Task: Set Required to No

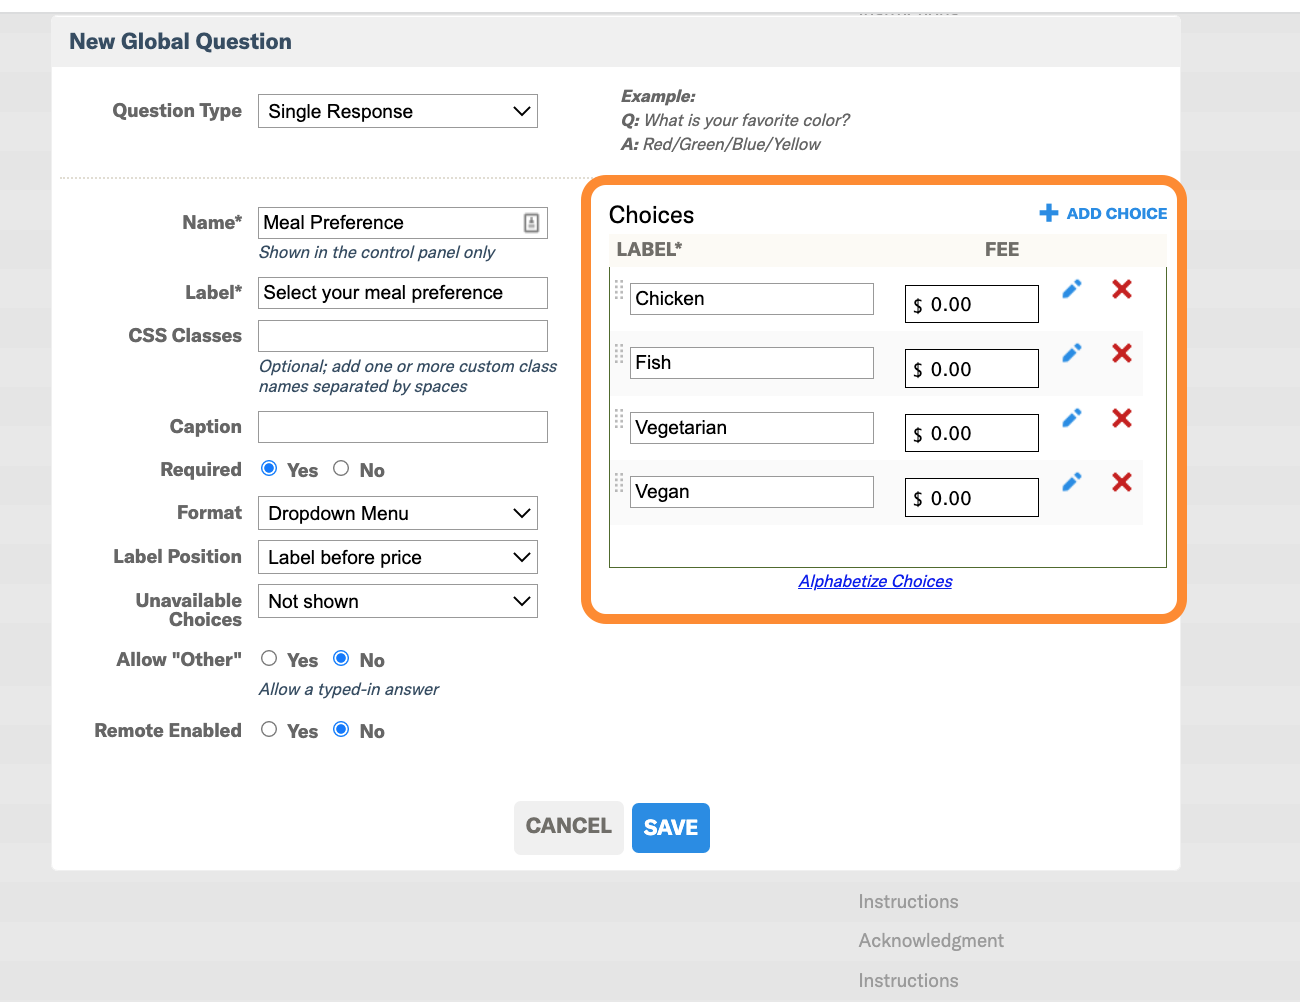Action: tap(341, 468)
